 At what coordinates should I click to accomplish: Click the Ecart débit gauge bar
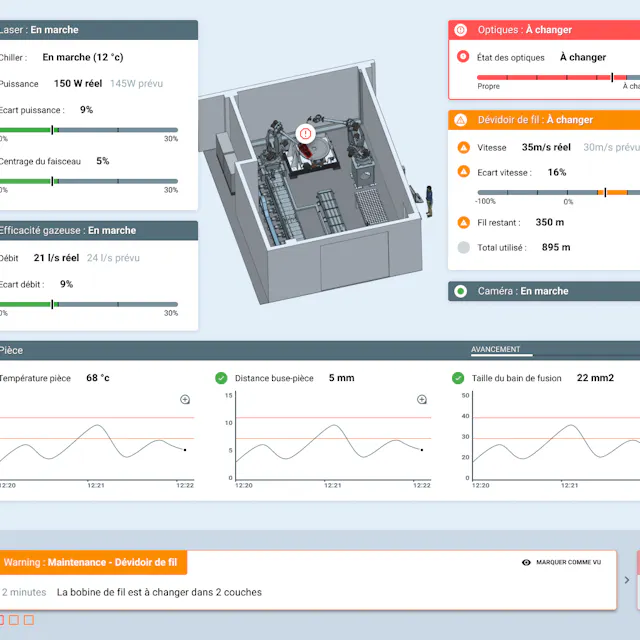click(89, 304)
